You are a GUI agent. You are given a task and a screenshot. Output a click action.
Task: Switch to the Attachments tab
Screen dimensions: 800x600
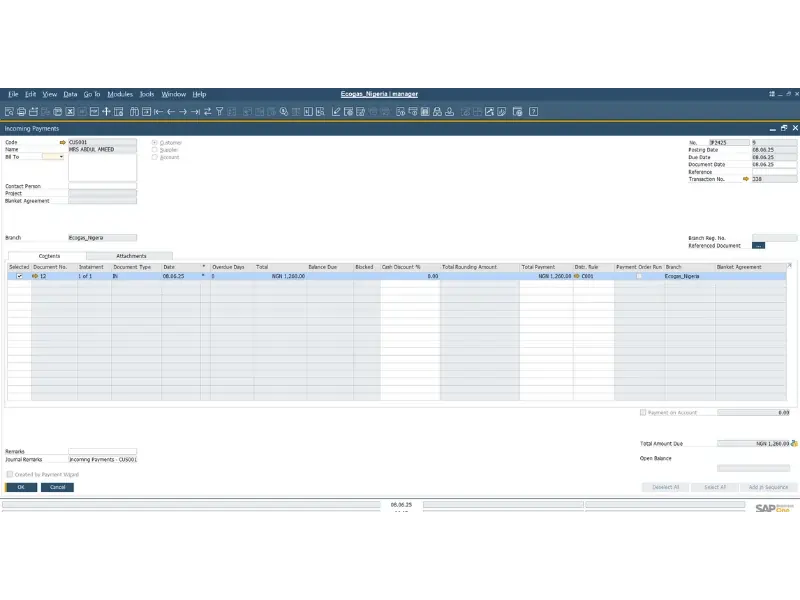(x=131, y=256)
